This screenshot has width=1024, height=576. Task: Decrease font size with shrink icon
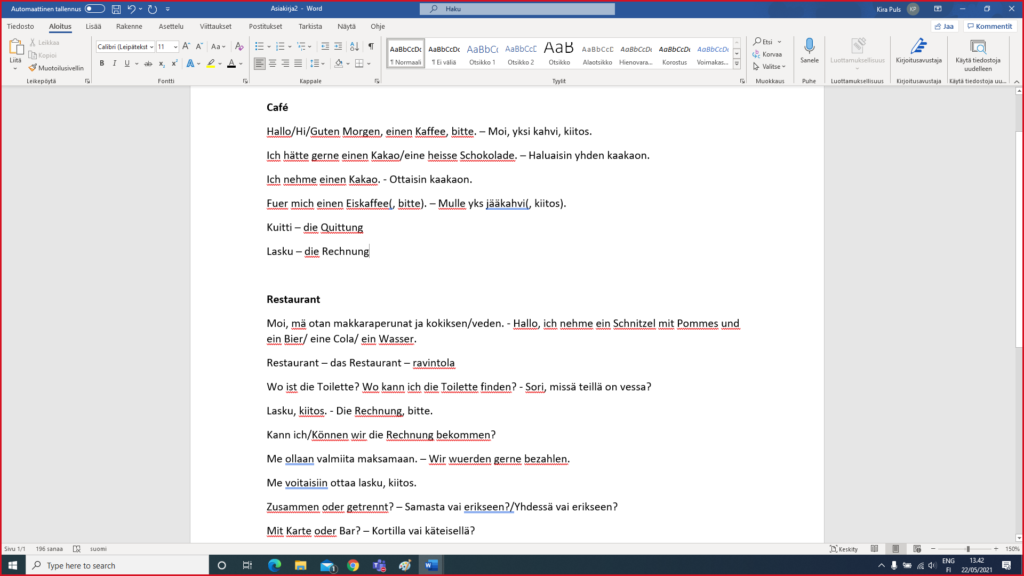click(x=199, y=47)
